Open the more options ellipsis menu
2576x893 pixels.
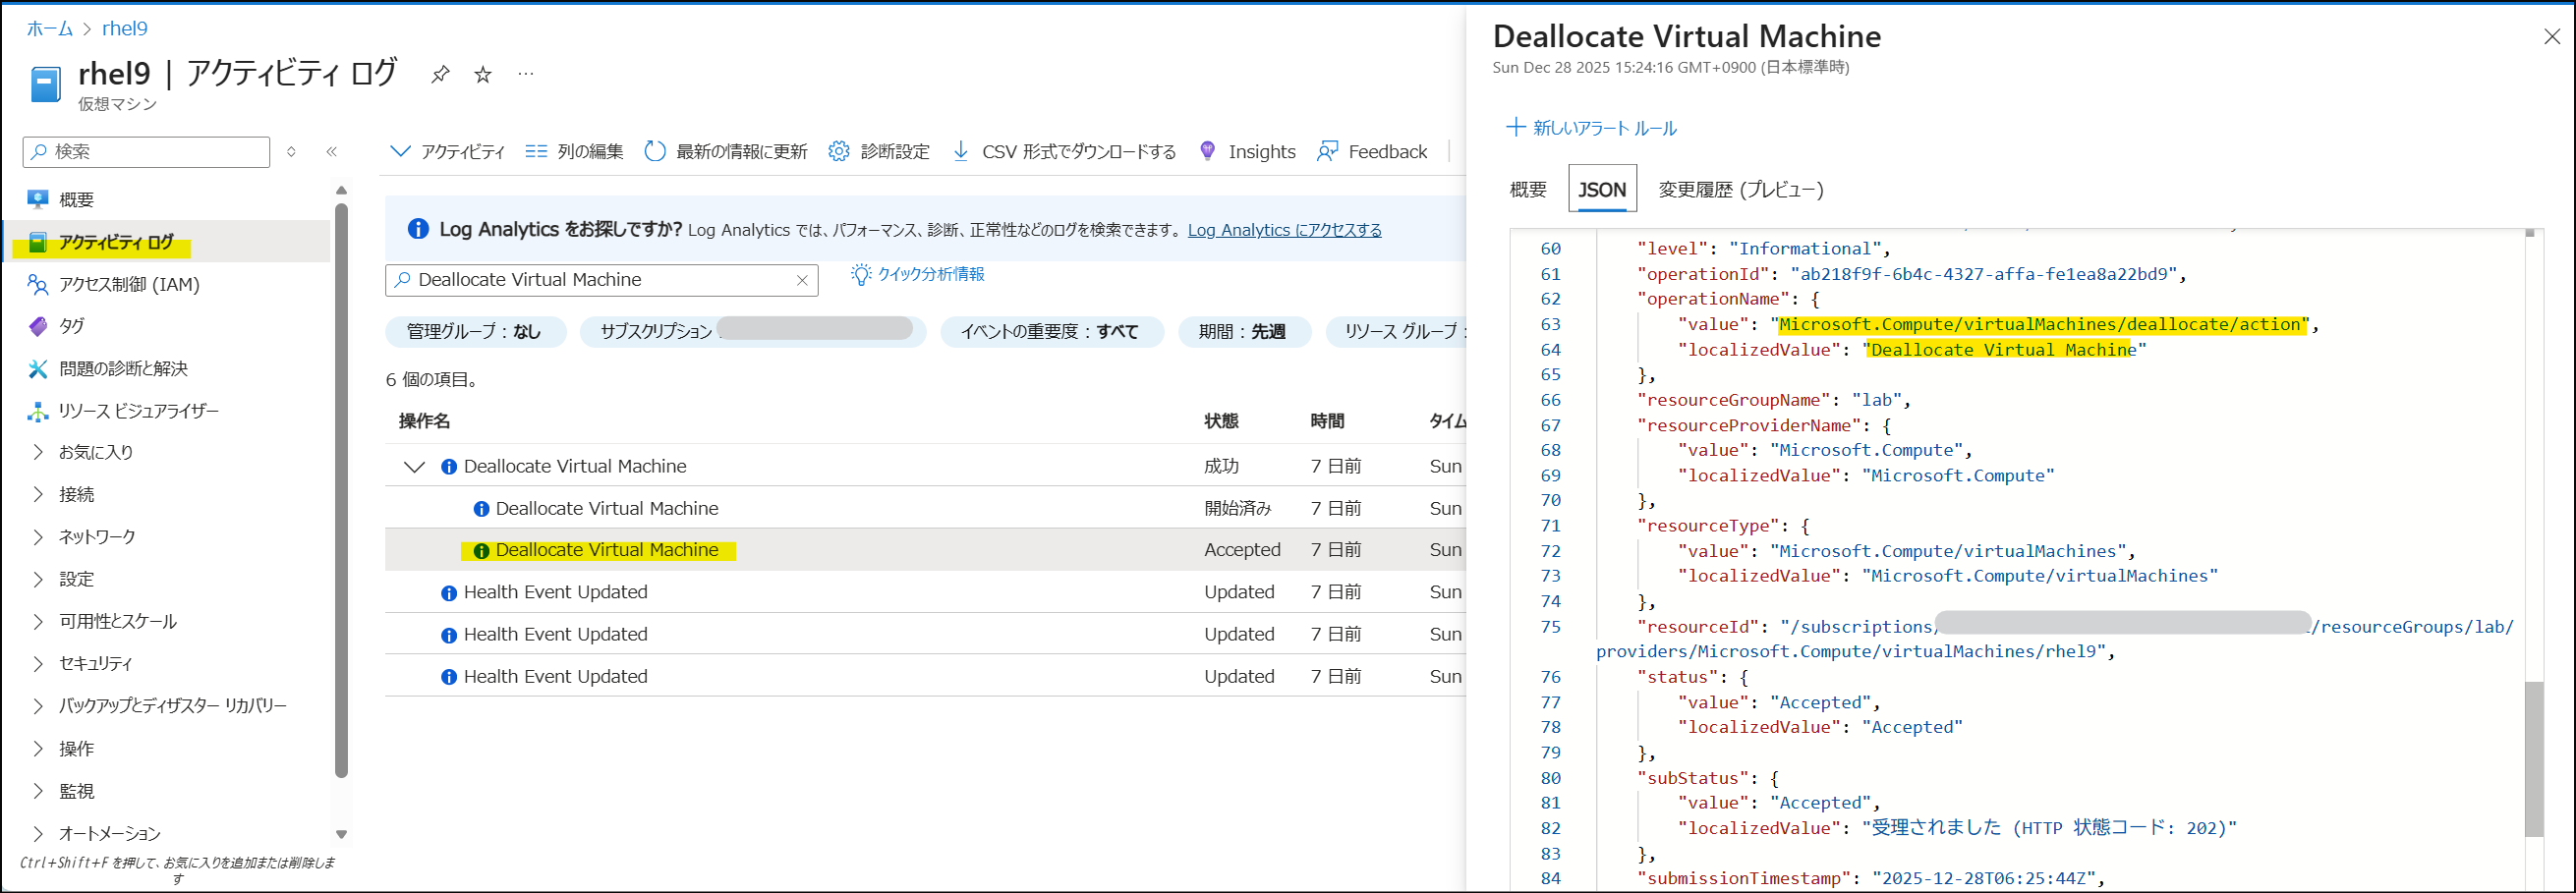pos(526,74)
